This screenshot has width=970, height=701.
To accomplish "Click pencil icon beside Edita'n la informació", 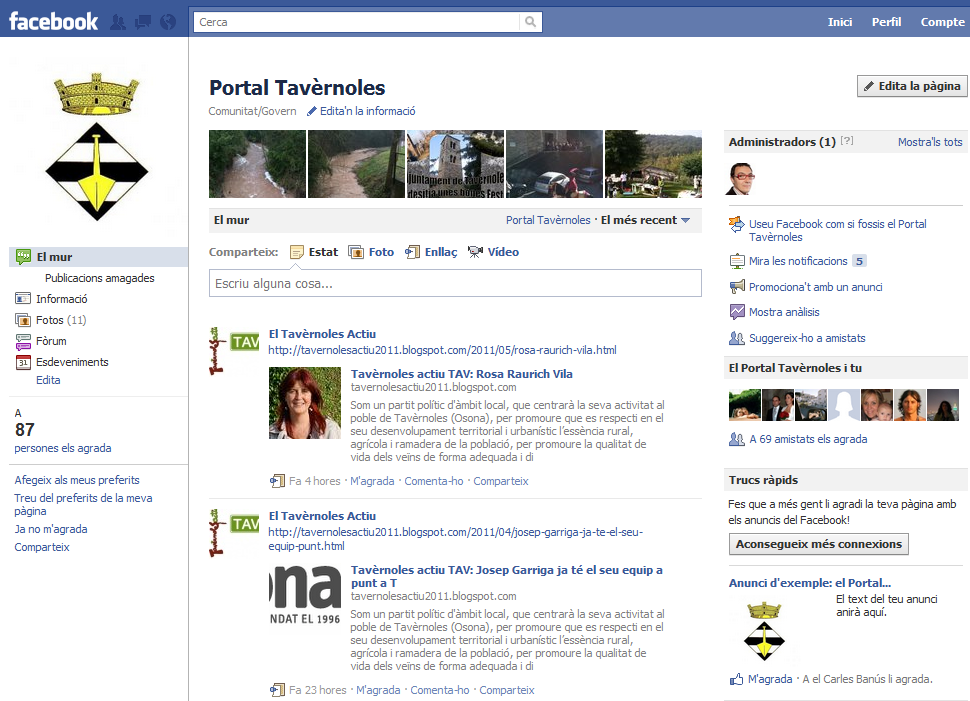I will point(312,111).
